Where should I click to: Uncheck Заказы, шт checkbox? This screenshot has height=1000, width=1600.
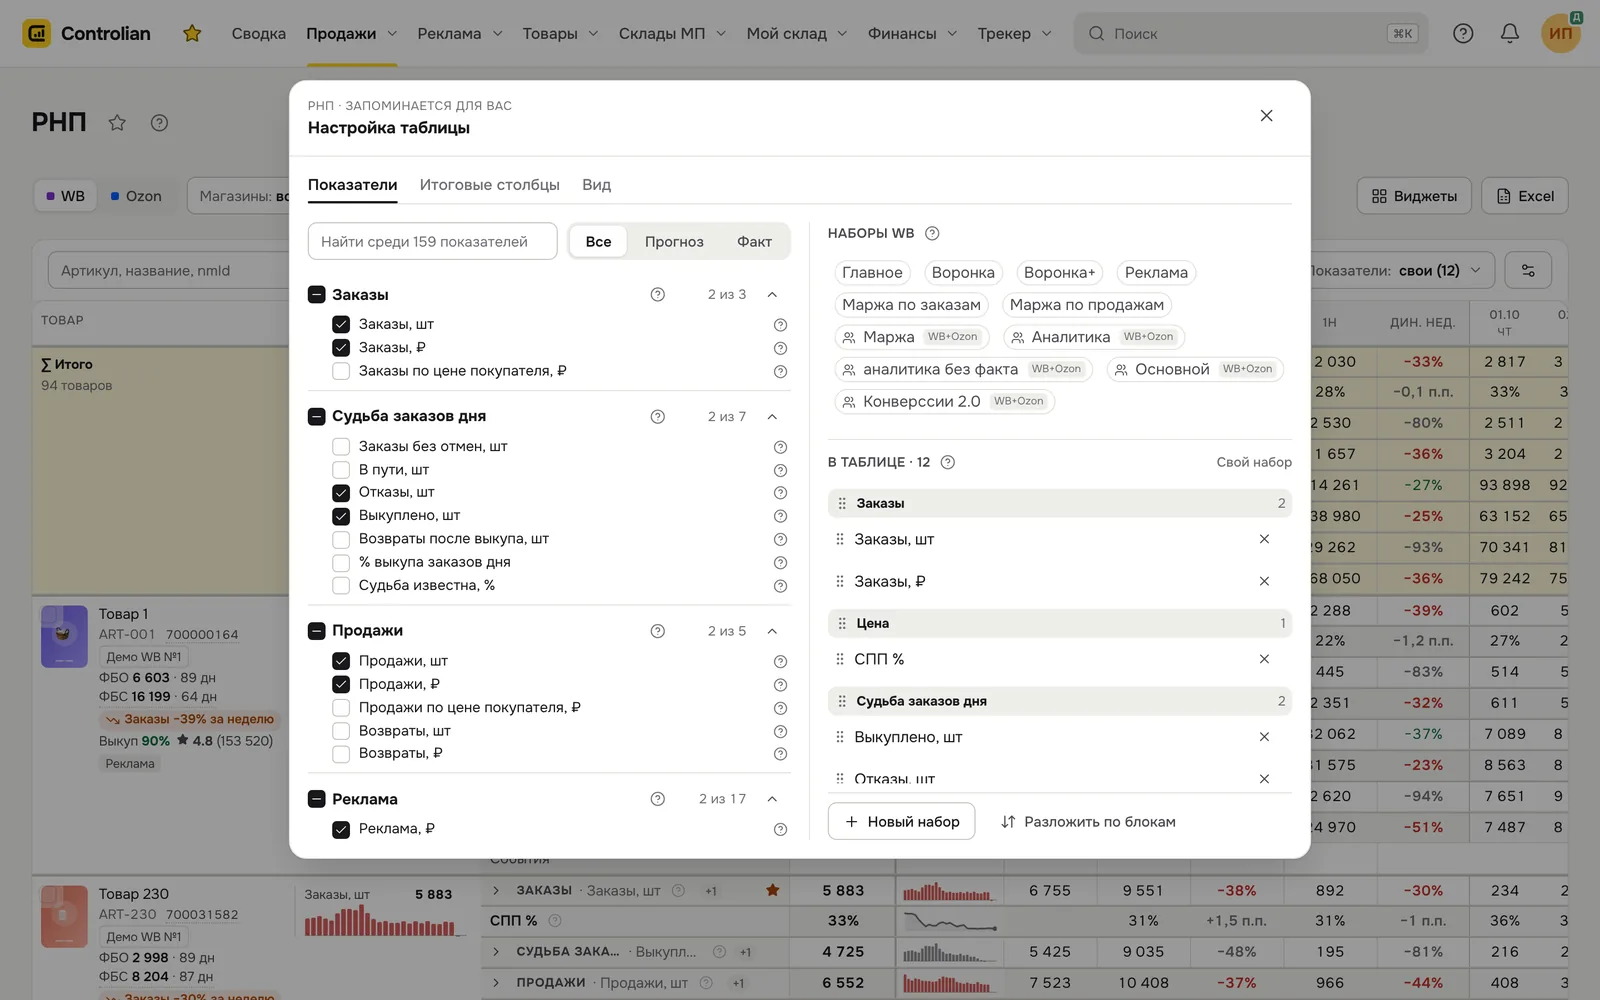(x=341, y=324)
